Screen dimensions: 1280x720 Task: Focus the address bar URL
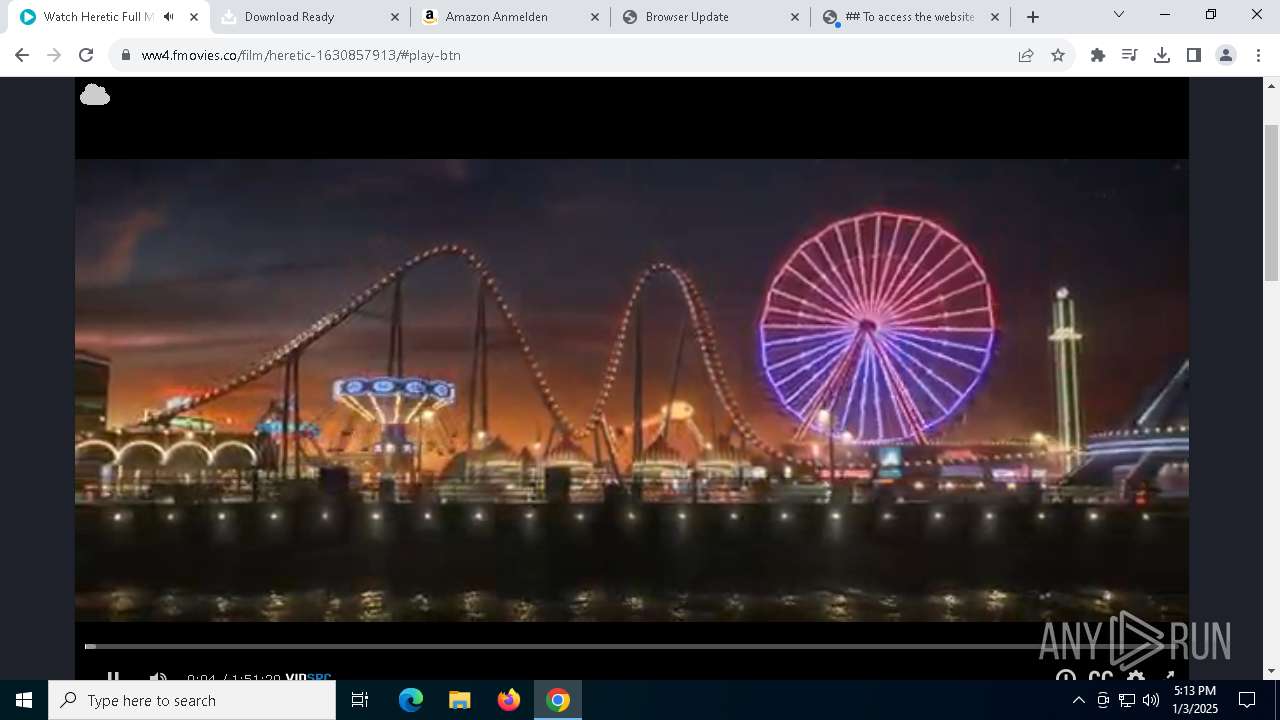[x=301, y=55]
